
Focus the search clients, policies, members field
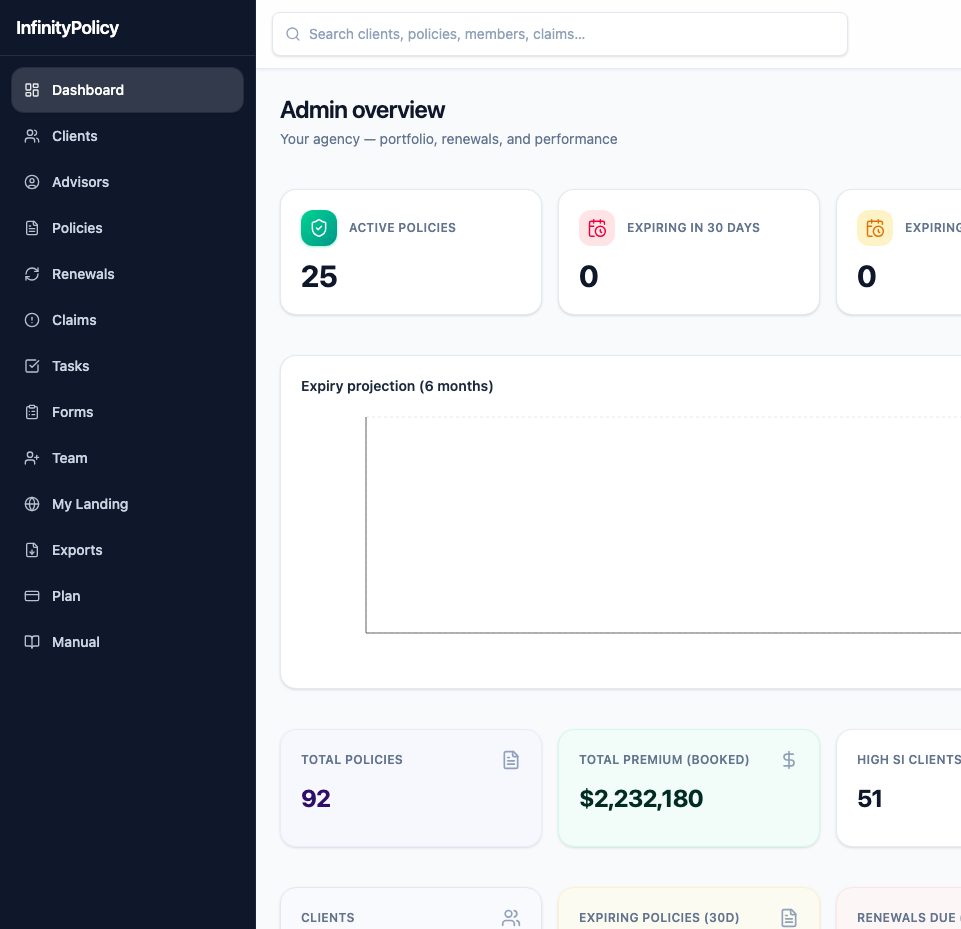coord(560,34)
